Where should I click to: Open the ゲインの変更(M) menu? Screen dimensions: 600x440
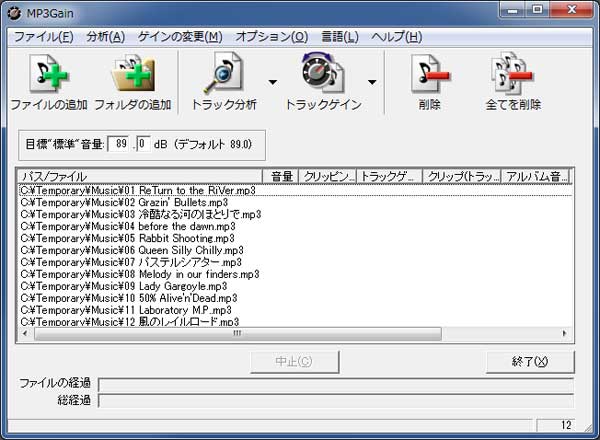click(180, 37)
